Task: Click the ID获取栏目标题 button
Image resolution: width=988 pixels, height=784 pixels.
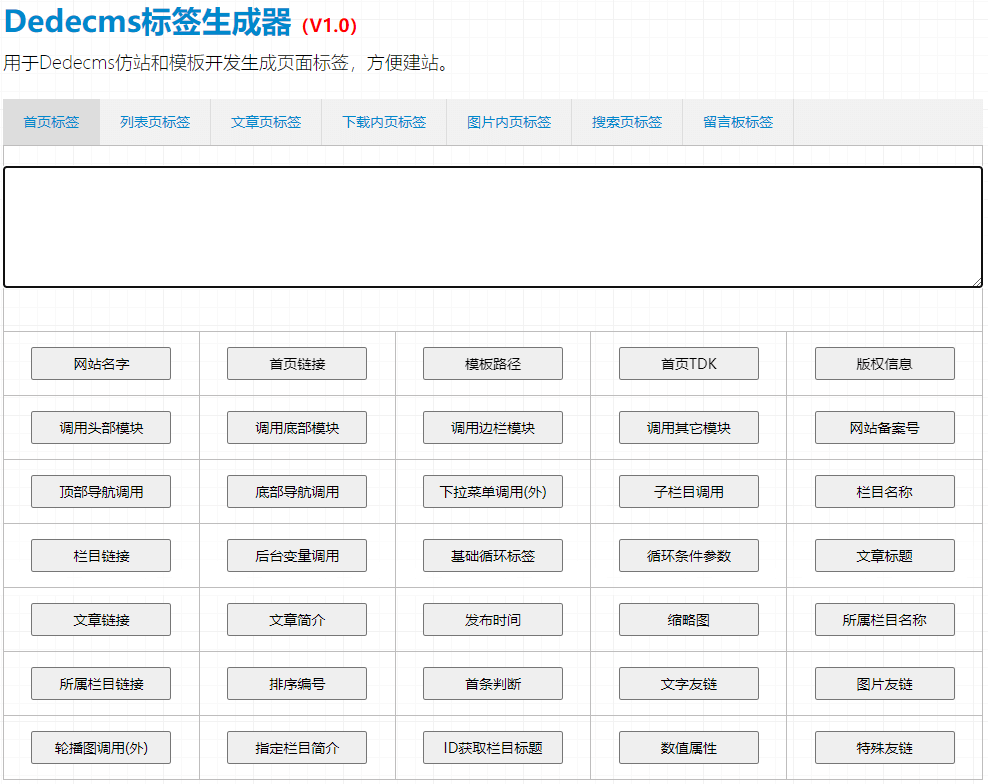Action: [493, 747]
